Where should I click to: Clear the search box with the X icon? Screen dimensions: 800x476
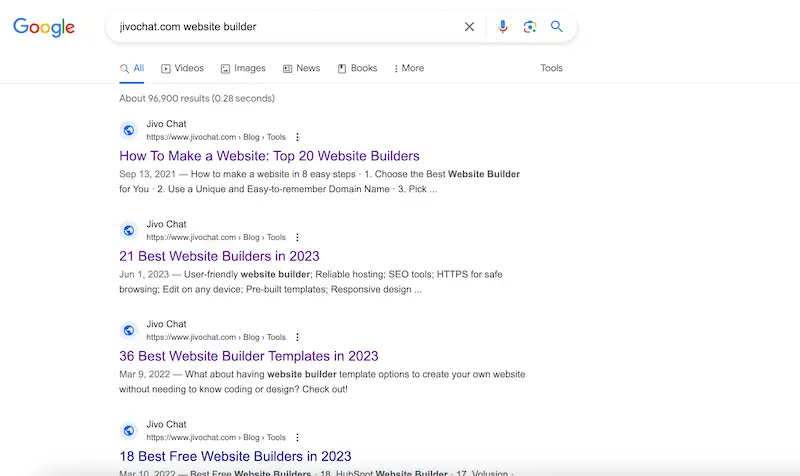coord(469,27)
